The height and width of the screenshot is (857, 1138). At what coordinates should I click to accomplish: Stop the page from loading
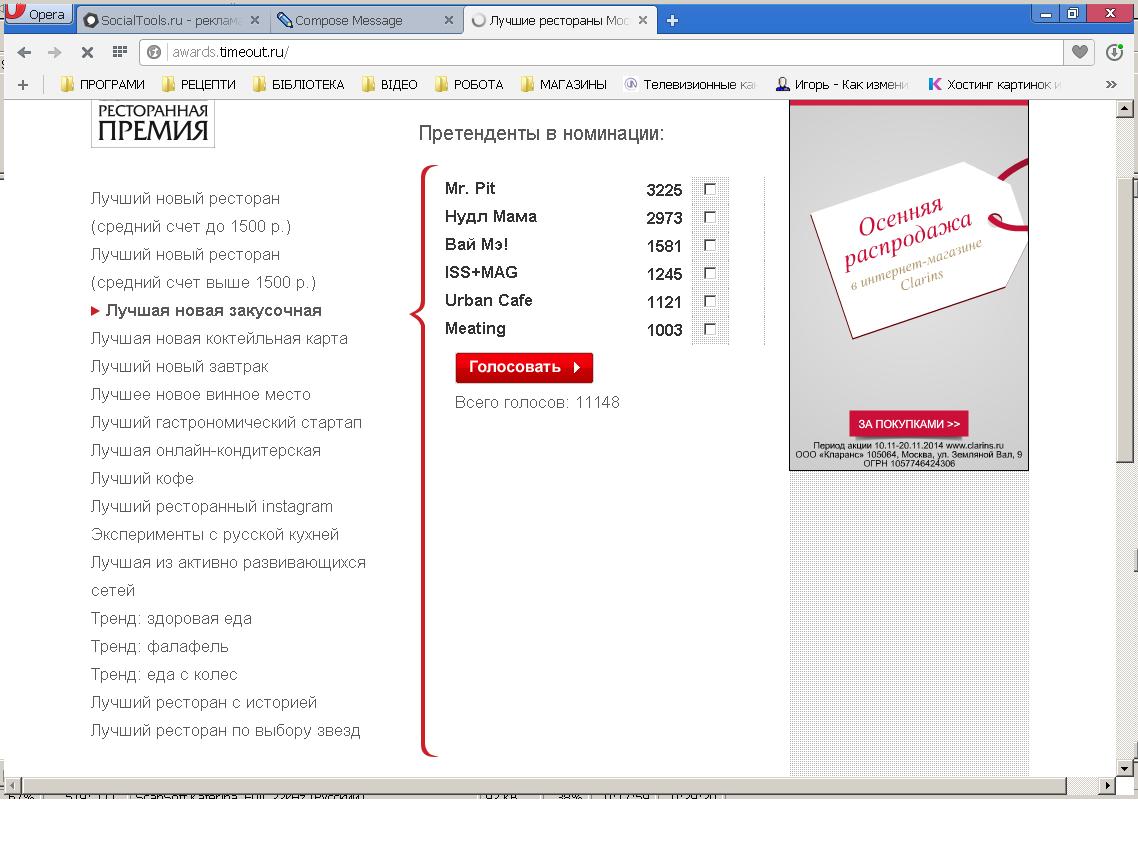click(87, 52)
